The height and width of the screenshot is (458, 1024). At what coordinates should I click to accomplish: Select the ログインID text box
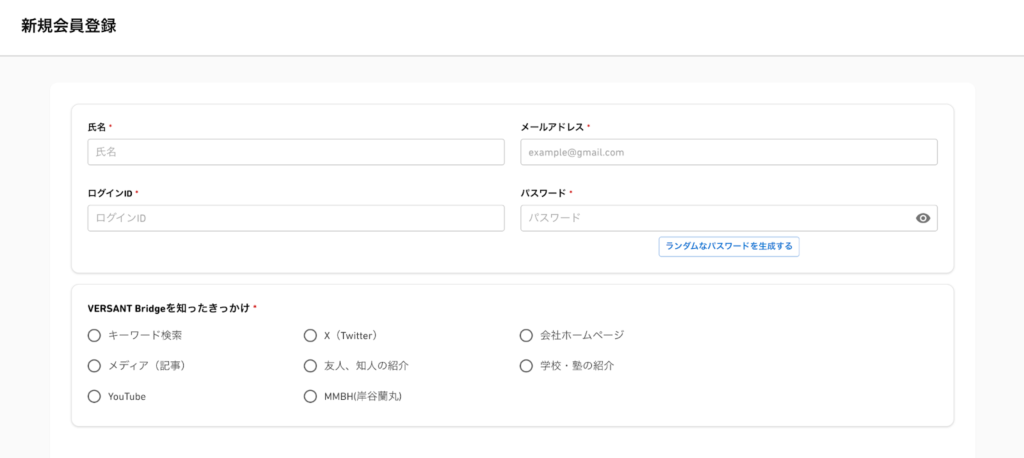click(296, 218)
